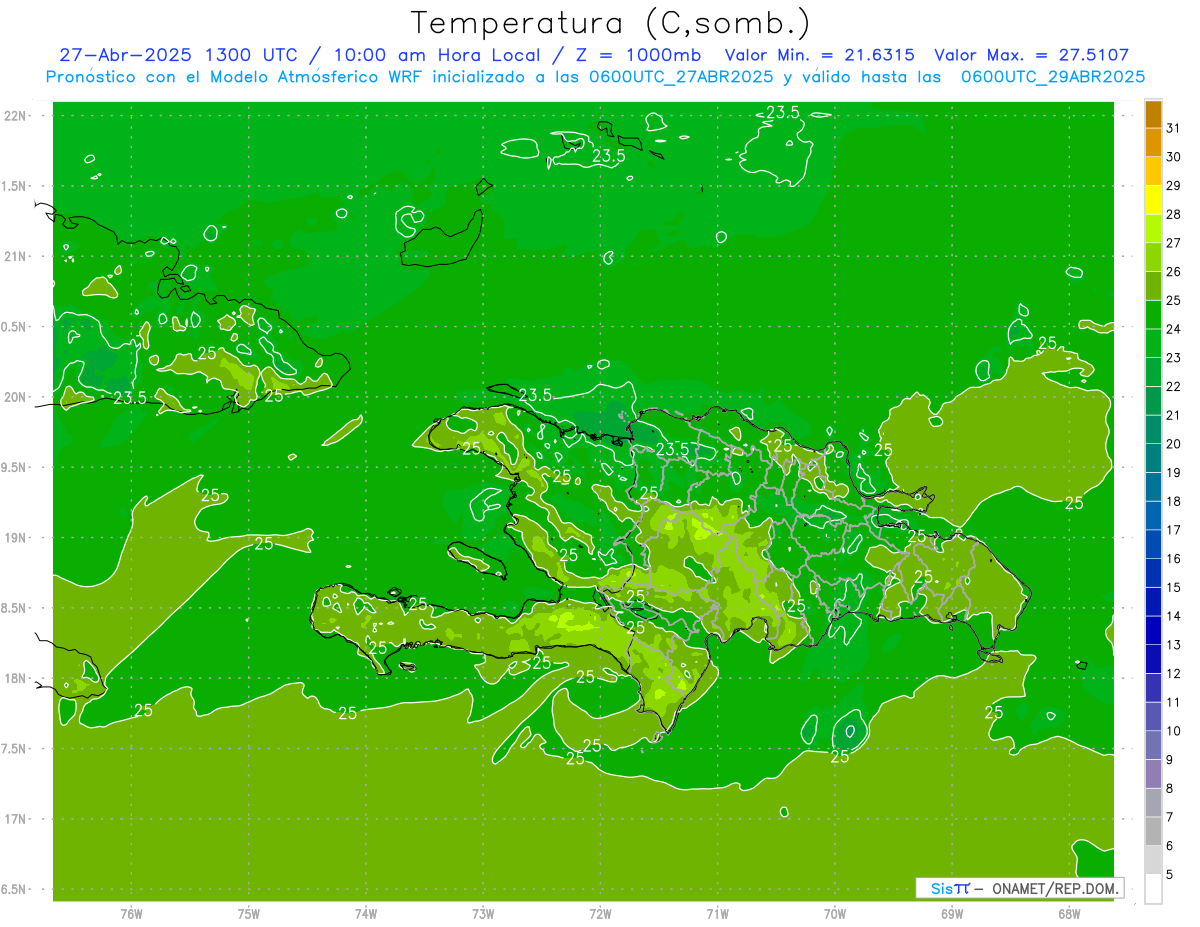Click the purple legend swatch between 9 and 10

[1153, 745]
